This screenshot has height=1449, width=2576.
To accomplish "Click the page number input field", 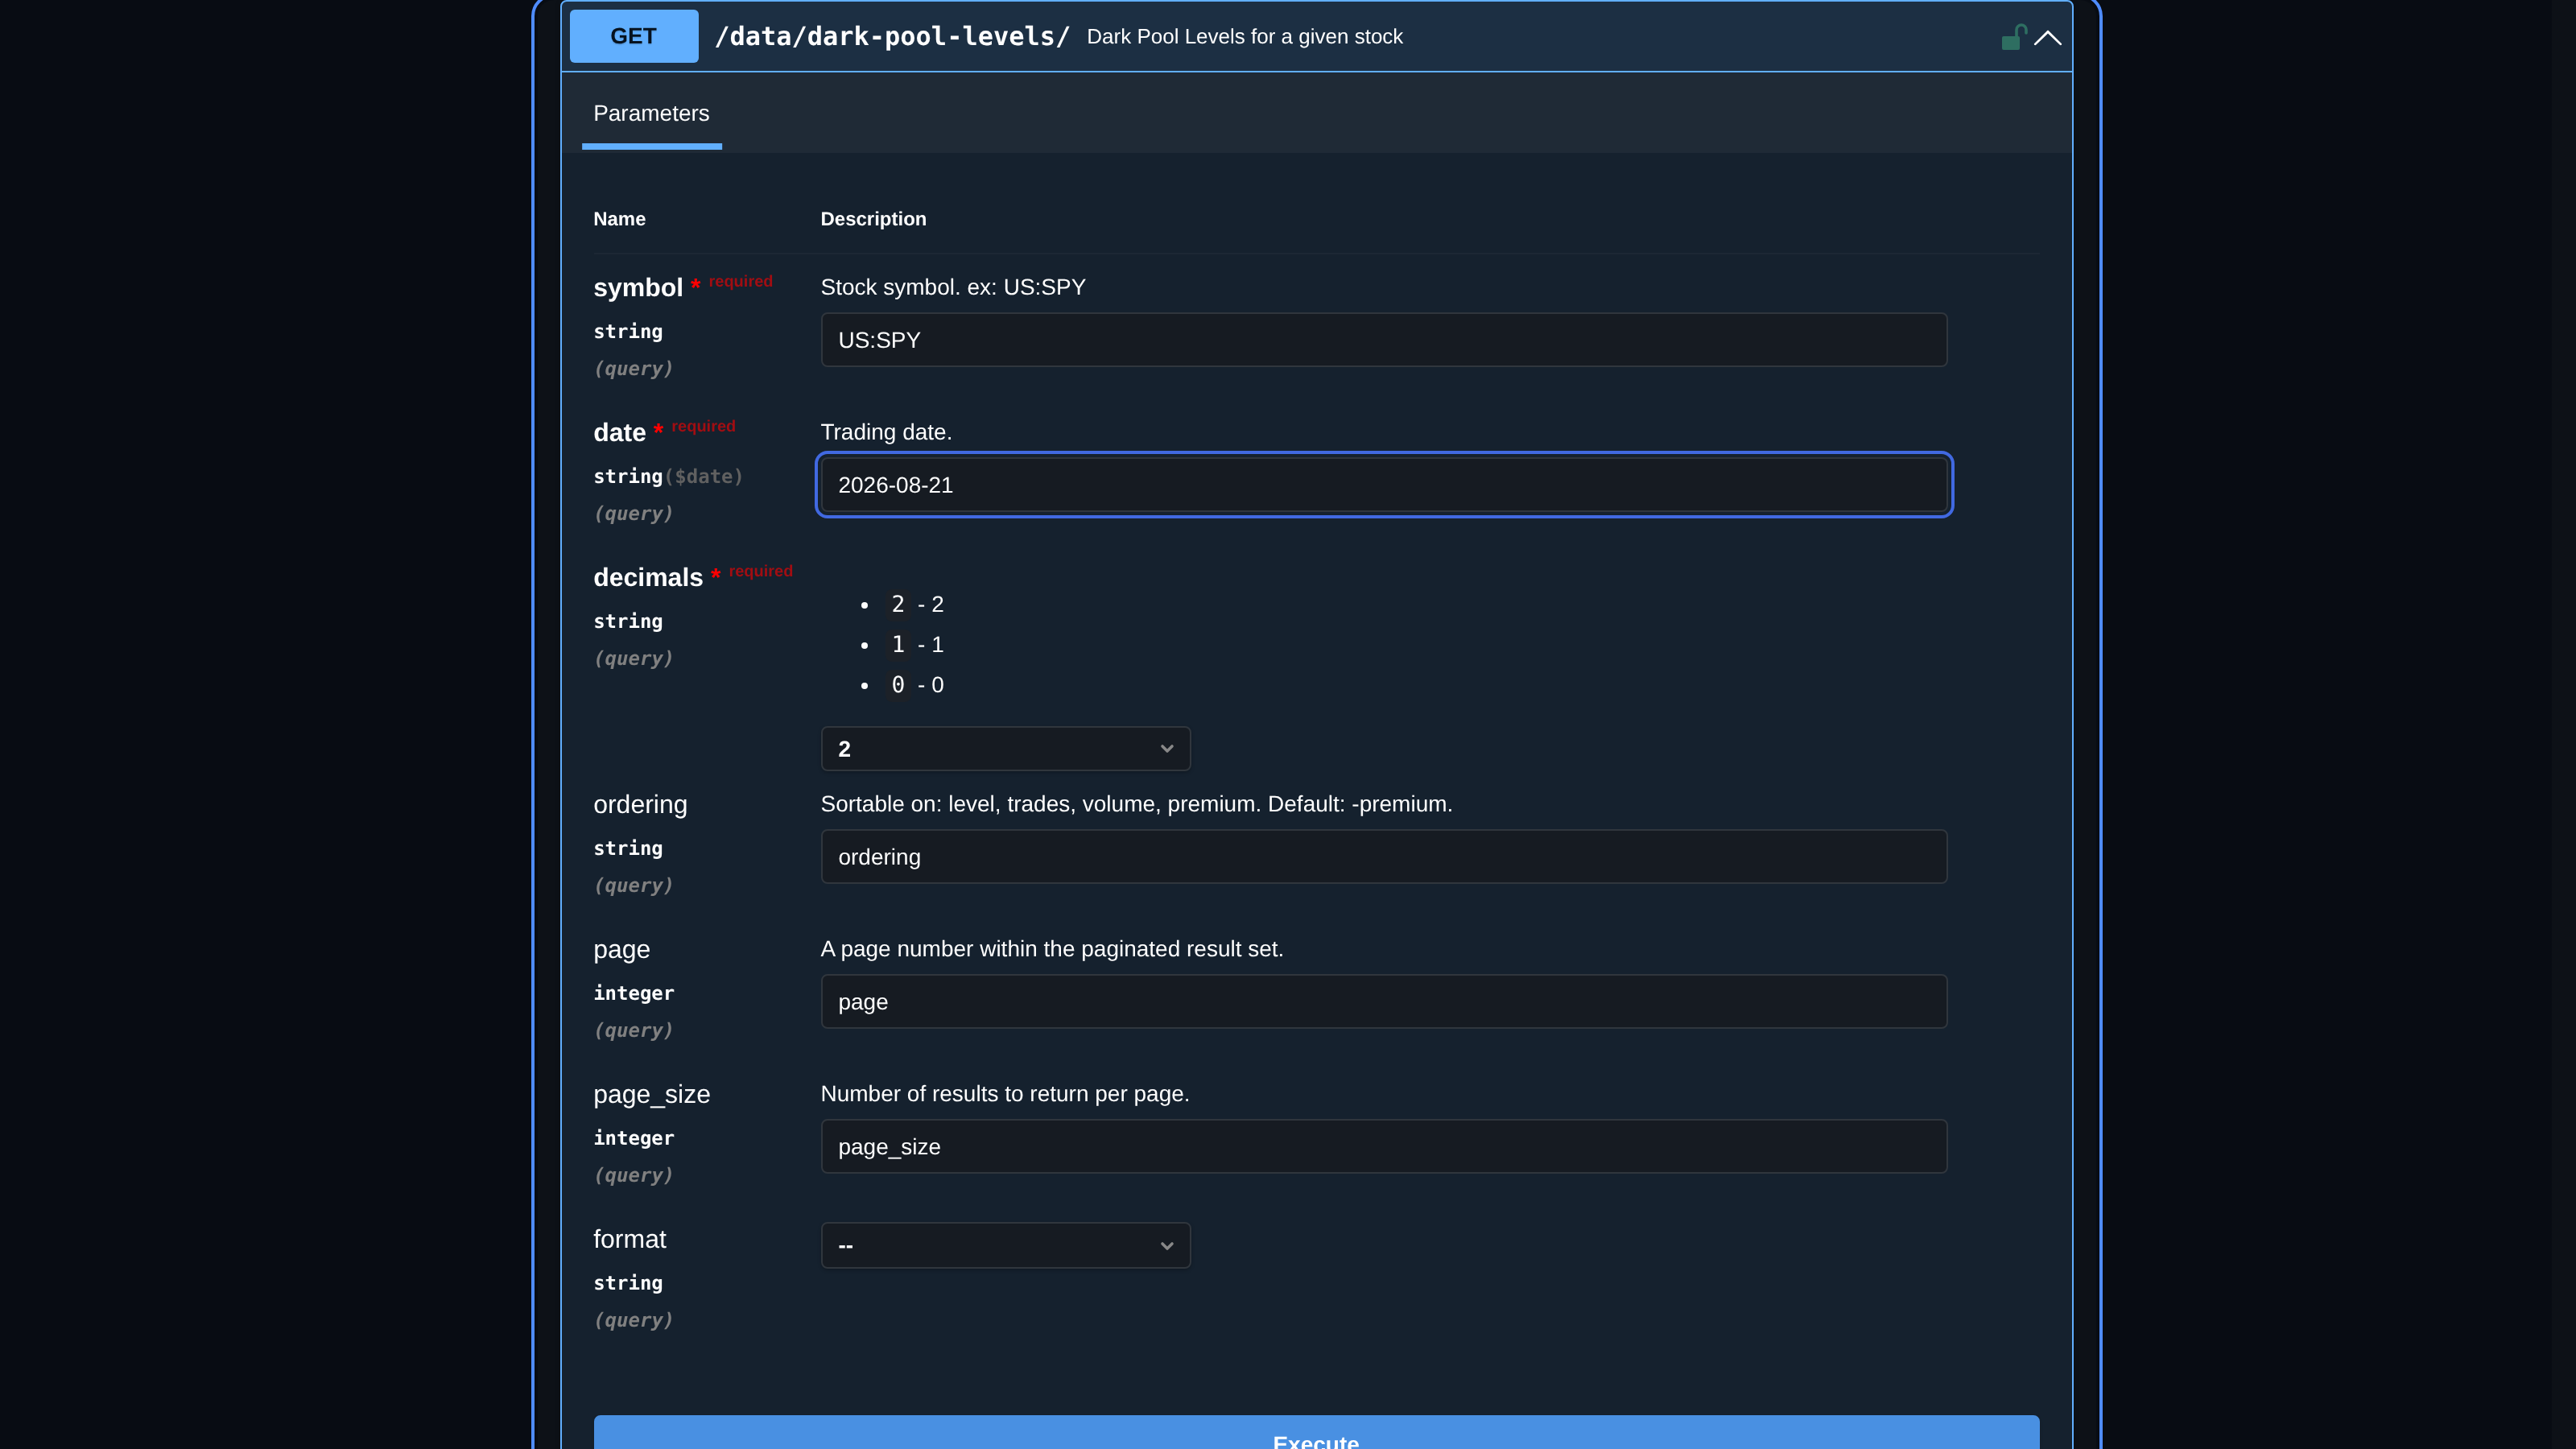I will pos(1383,1002).
